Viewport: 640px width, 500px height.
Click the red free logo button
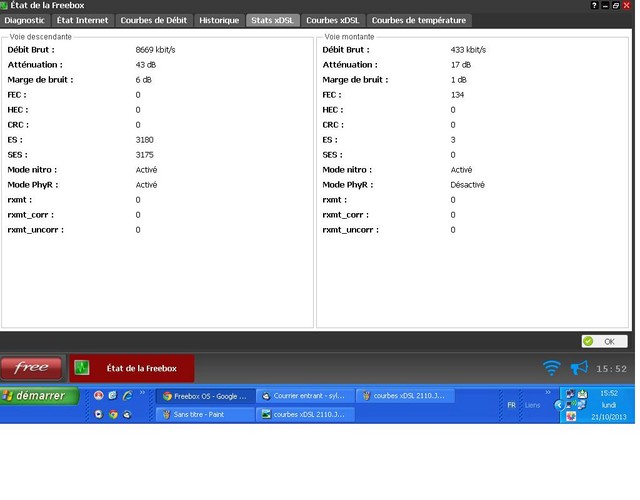31,368
